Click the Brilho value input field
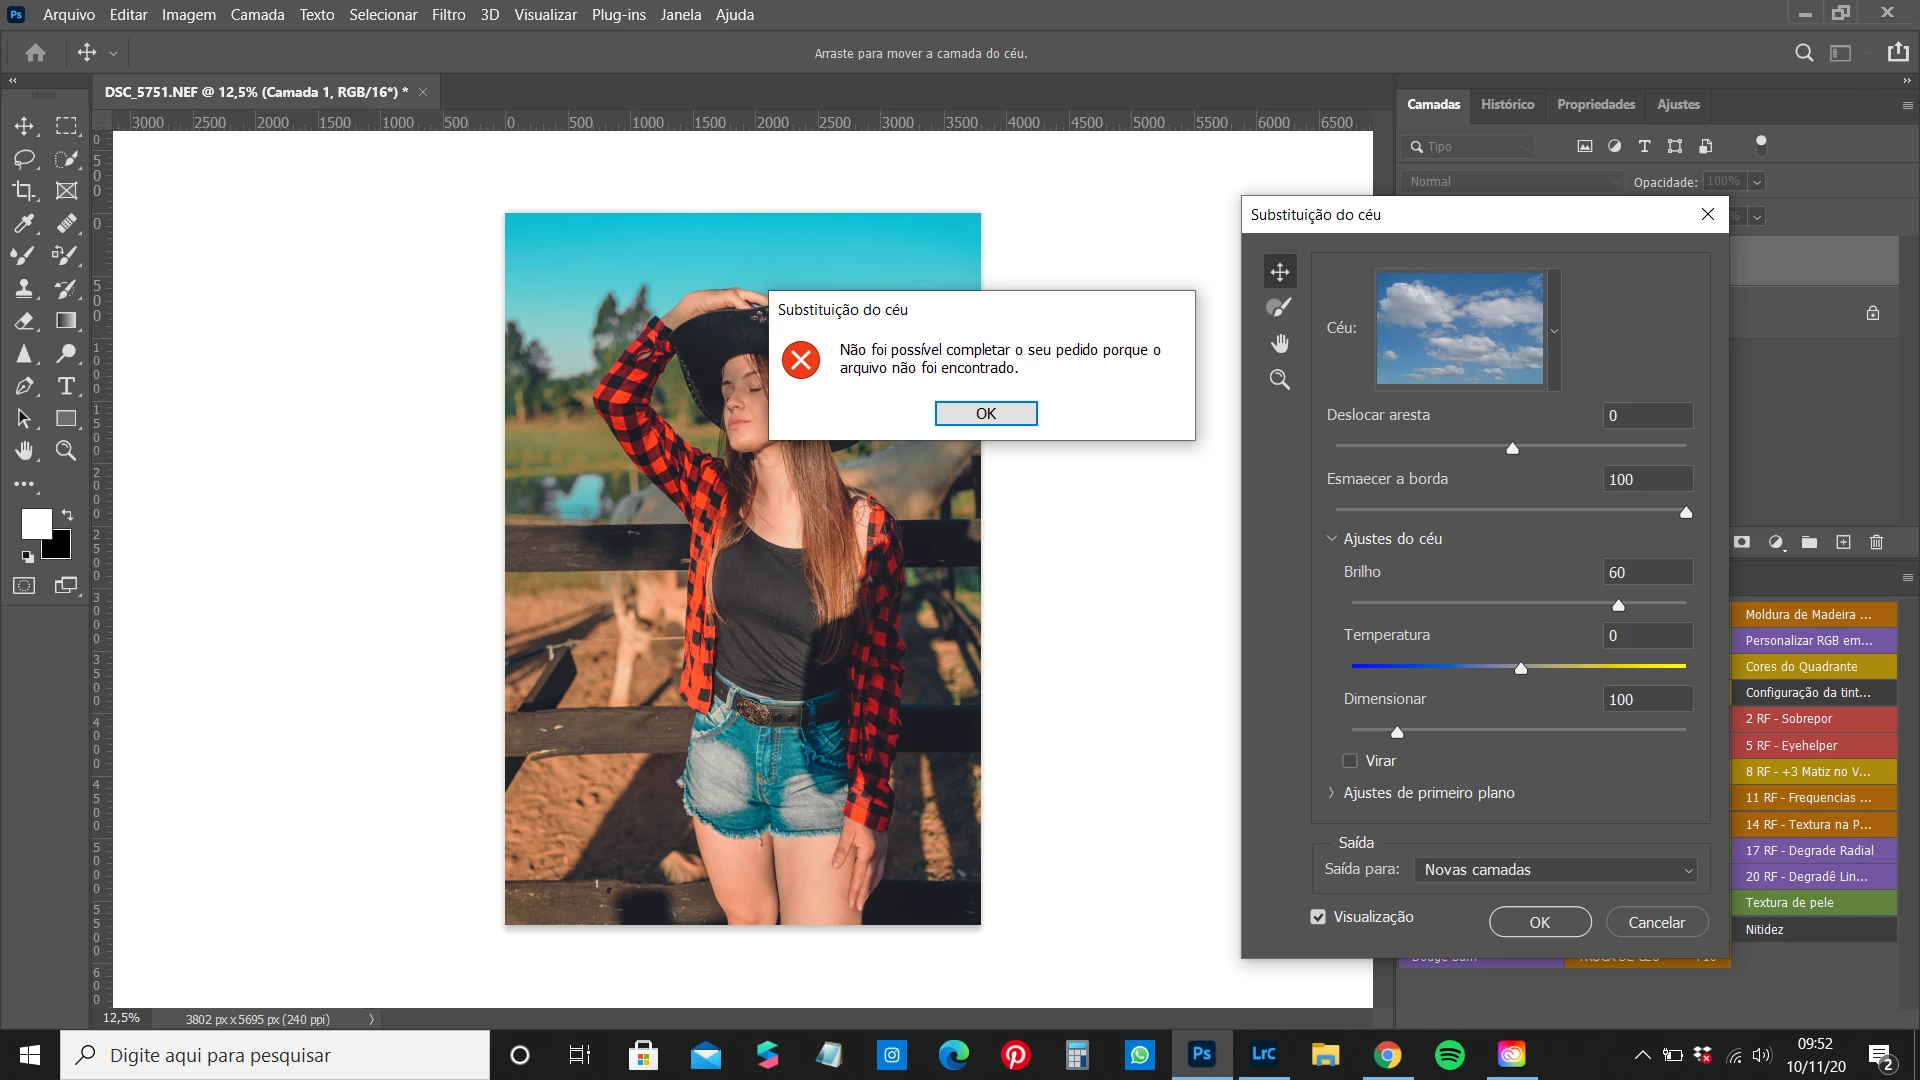The height and width of the screenshot is (1080, 1920). point(1646,572)
